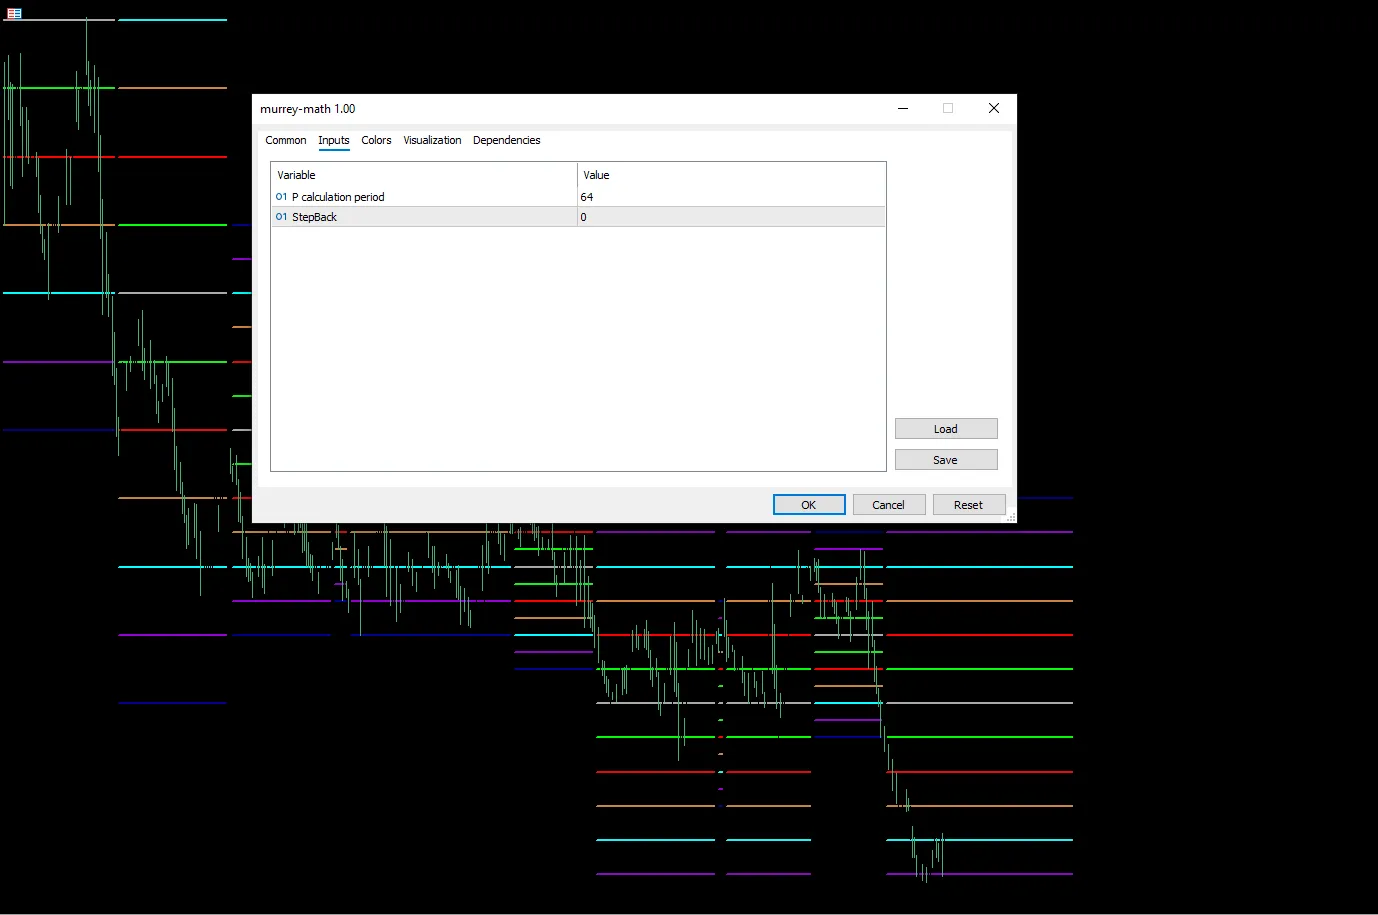
Task: Select the Inputs tab
Action: [x=334, y=140]
